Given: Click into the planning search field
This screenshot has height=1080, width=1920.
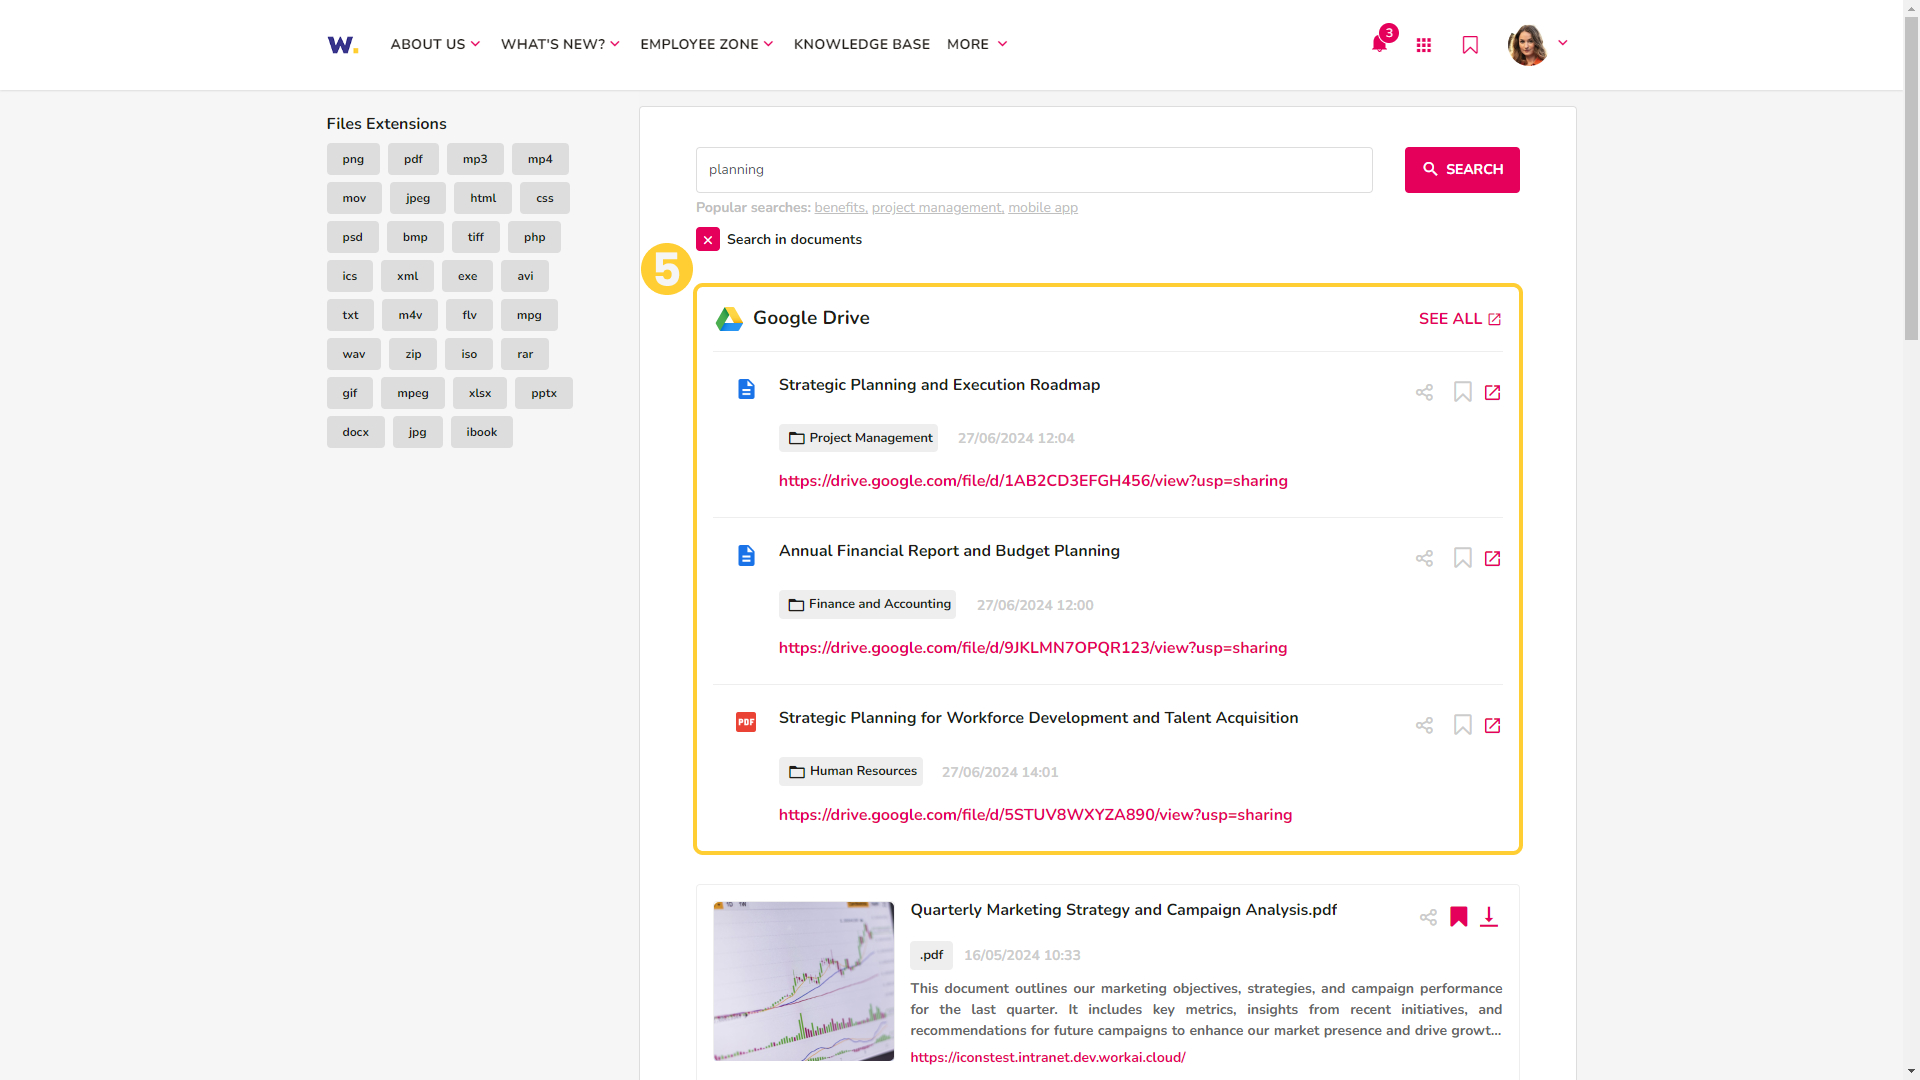Looking at the screenshot, I should 1033,170.
